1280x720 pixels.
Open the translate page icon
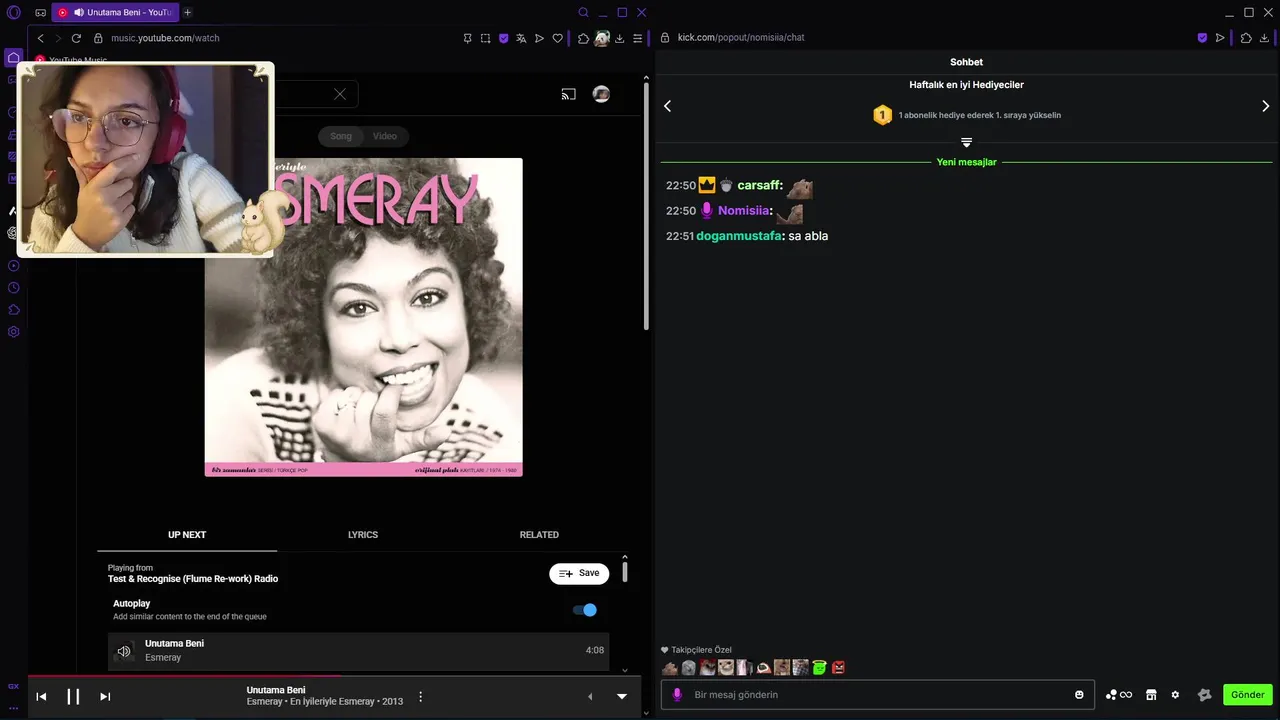[521, 38]
